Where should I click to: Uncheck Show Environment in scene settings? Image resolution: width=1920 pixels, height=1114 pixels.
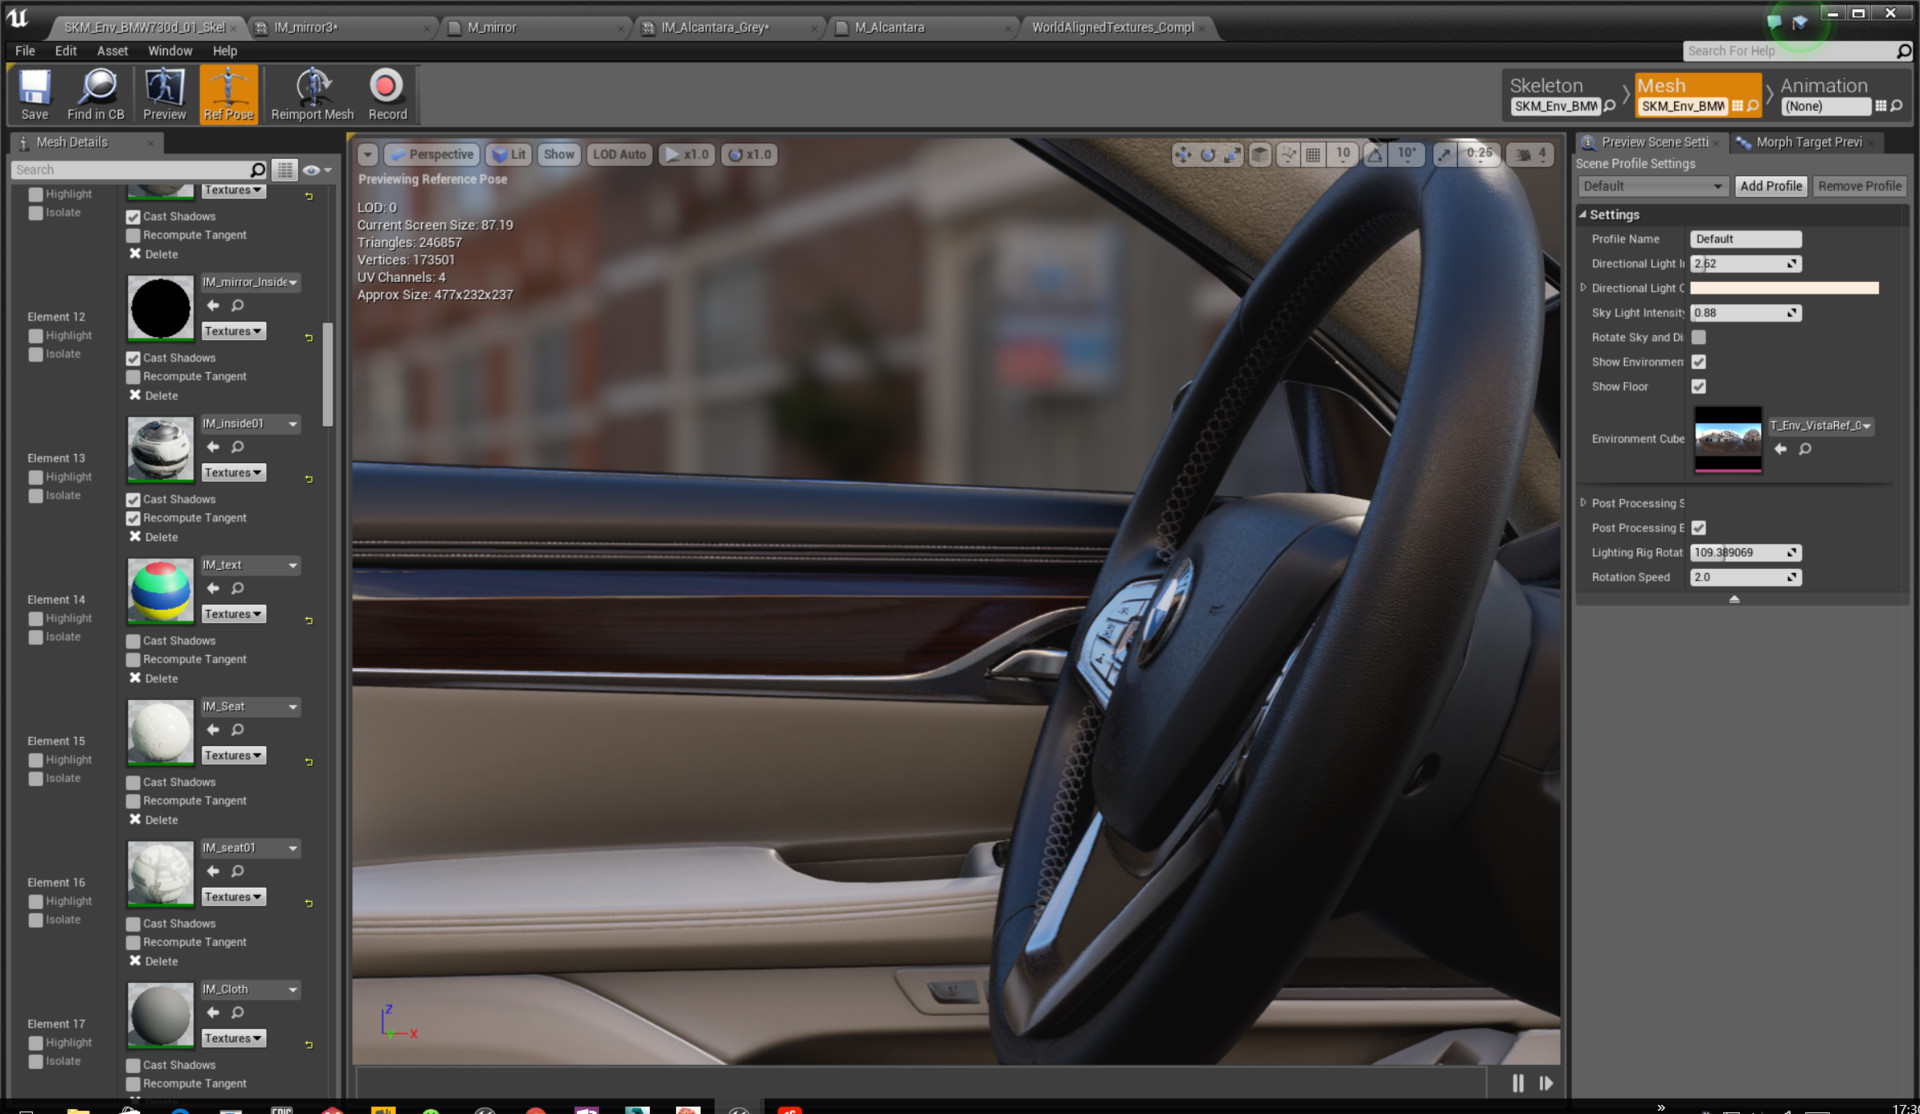pyautogui.click(x=1698, y=362)
